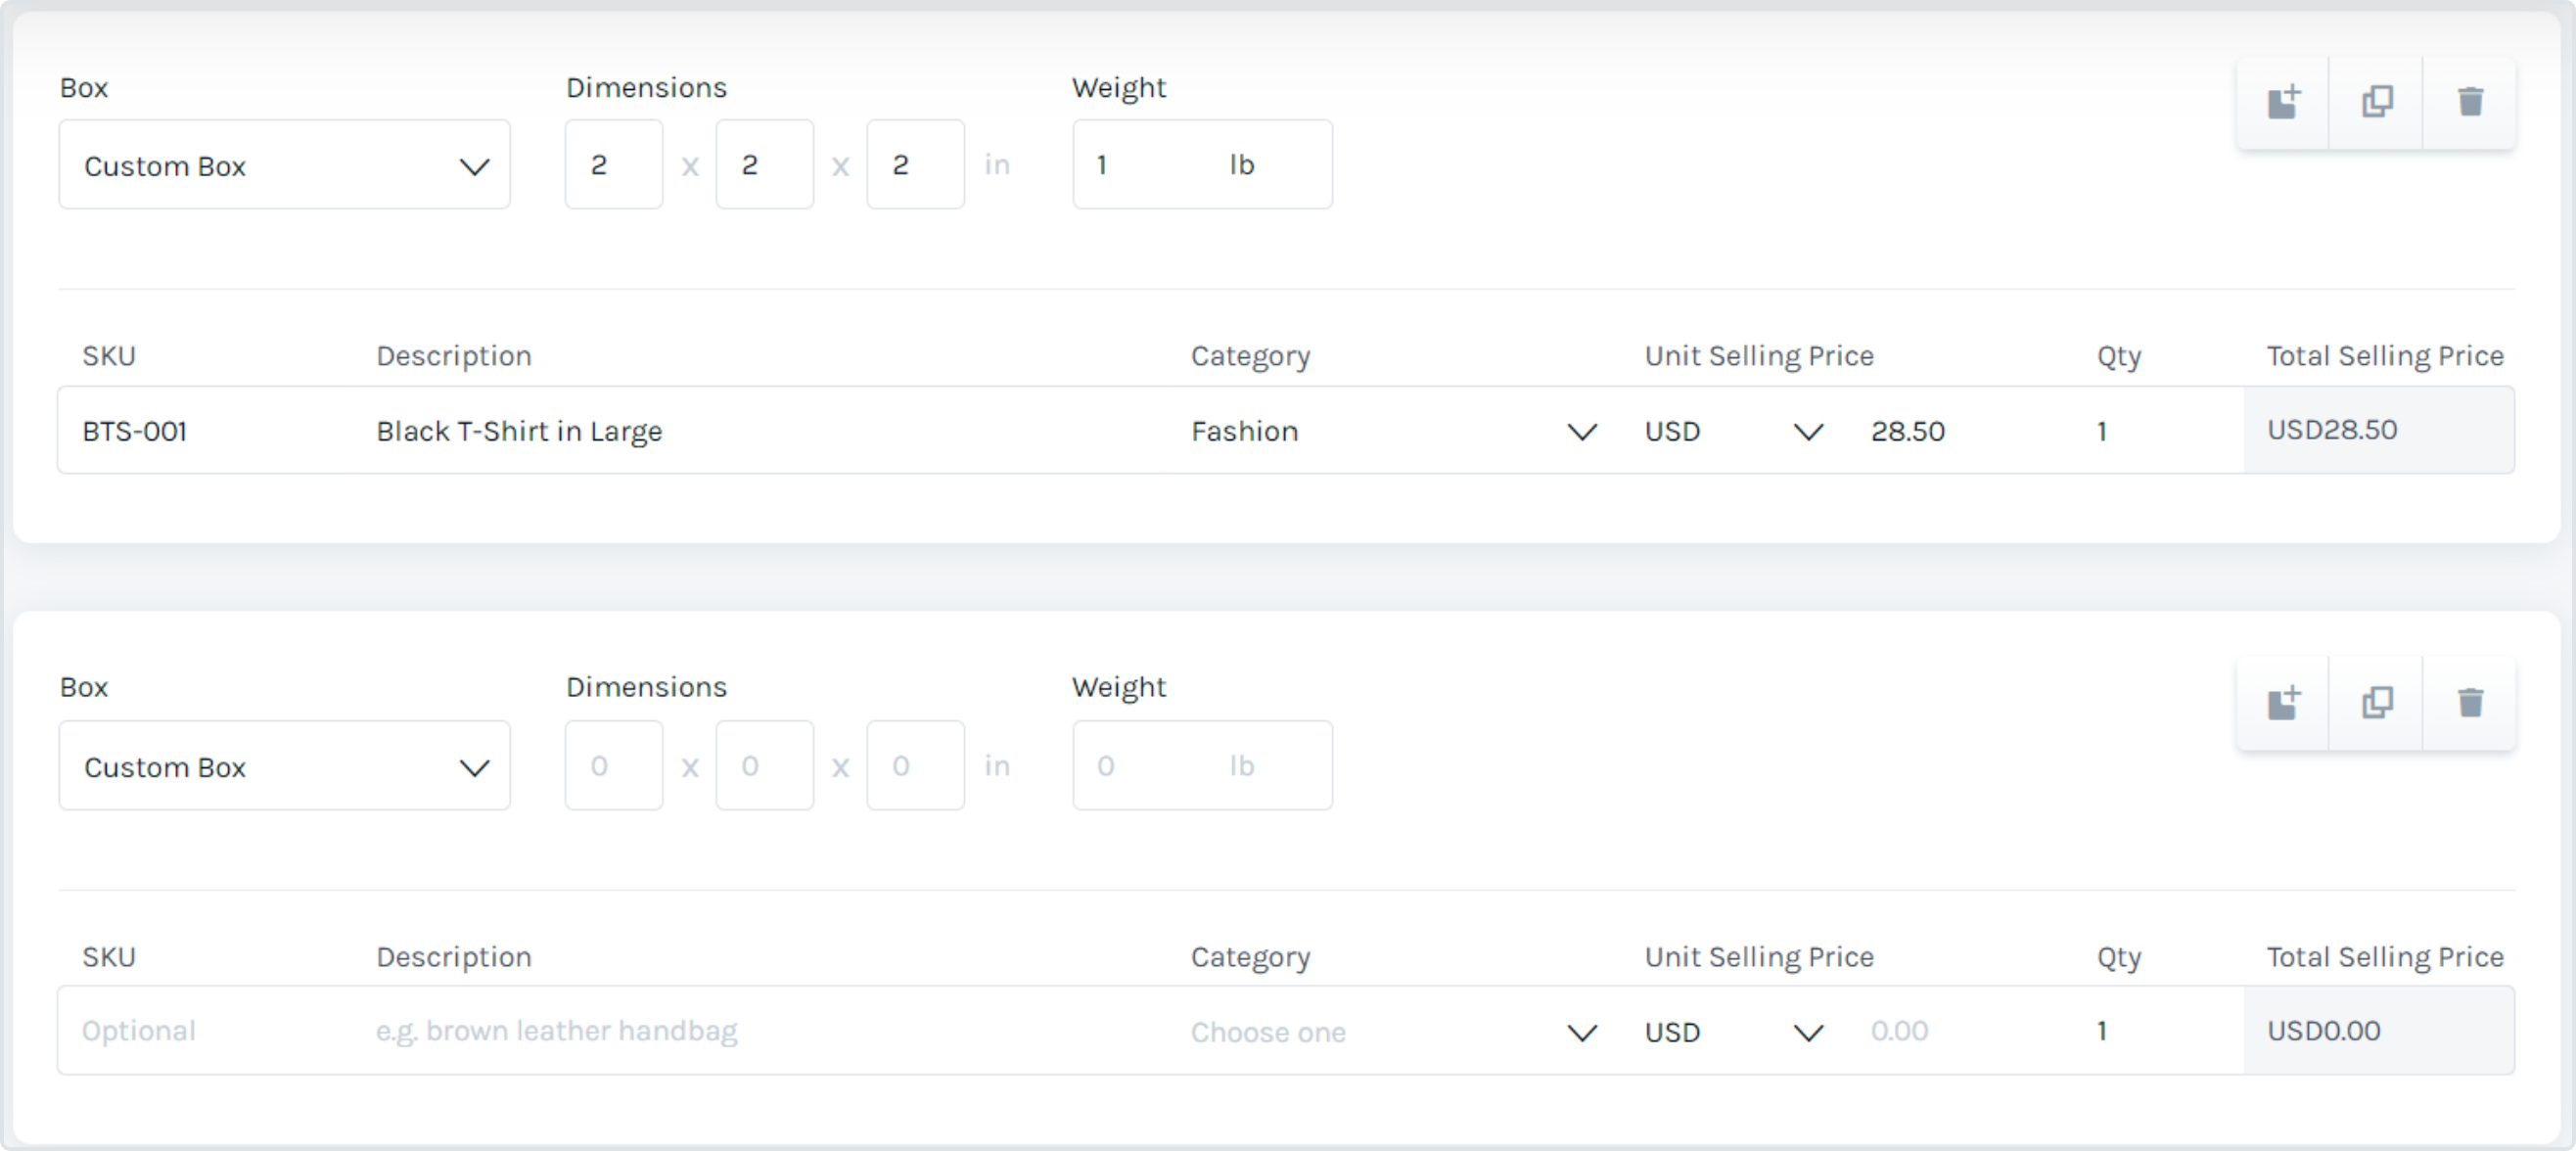This screenshot has height=1151, width=2576.
Task: Click add item icon in first box
Action: pyautogui.click(x=2283, y=102)
